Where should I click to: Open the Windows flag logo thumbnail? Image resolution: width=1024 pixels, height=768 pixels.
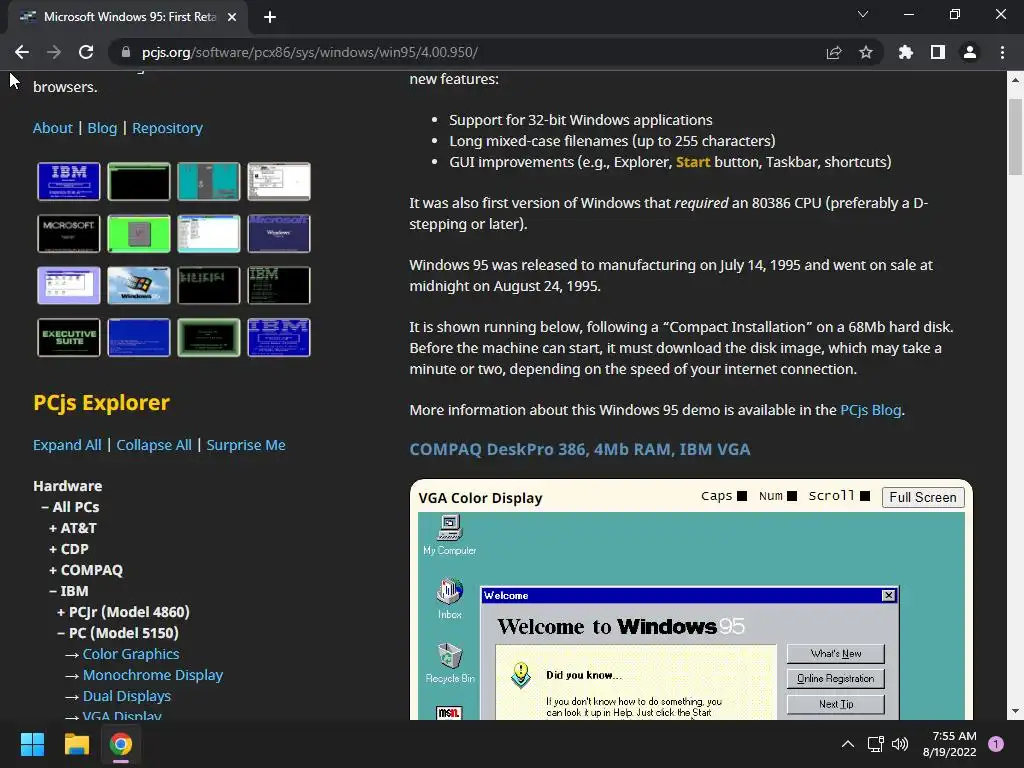pos(138,285)
